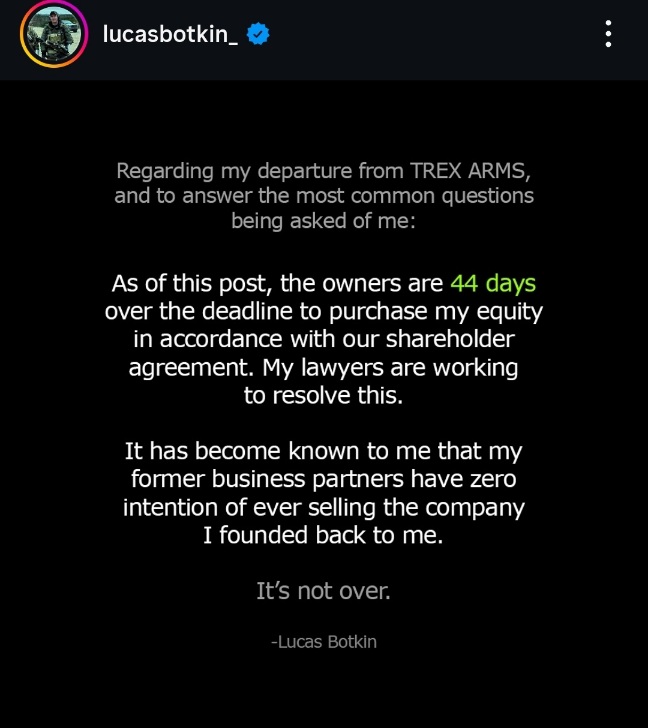648x728 pixels.
Task: Click the green "44 days" text
Action: pos(493,283)
